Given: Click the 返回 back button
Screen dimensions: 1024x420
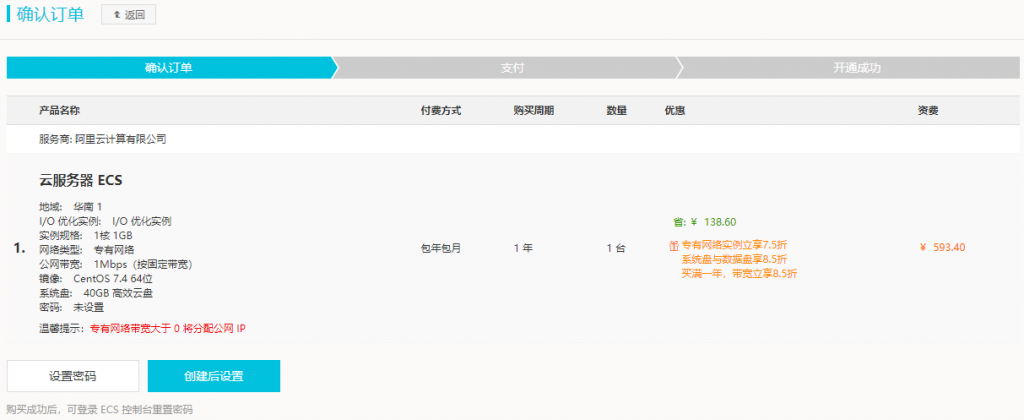Looking at the screenshot, I should 128,15.
